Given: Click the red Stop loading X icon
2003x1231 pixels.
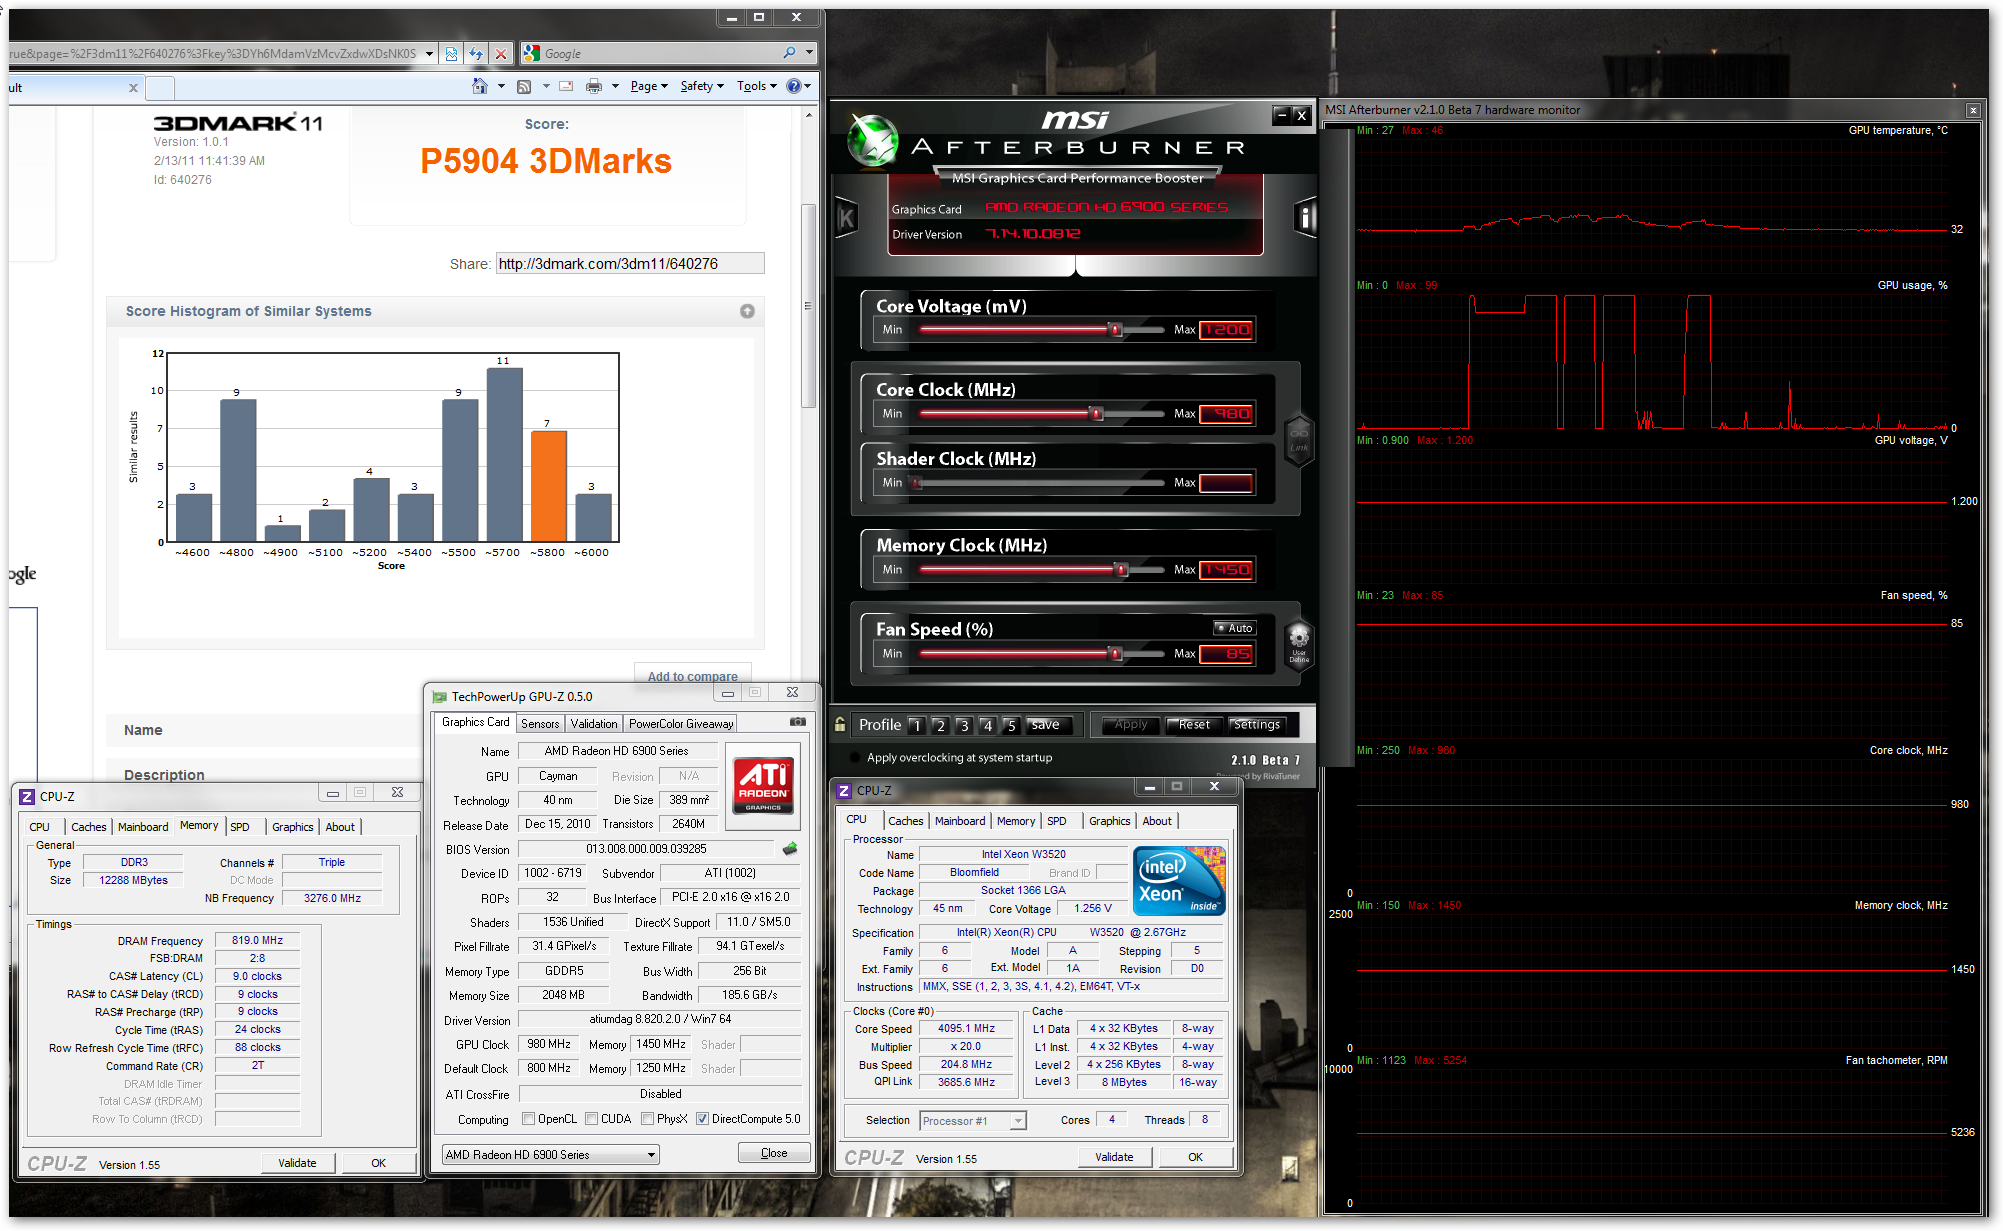Looking at the screenshot, I should [x=501, y=54].
